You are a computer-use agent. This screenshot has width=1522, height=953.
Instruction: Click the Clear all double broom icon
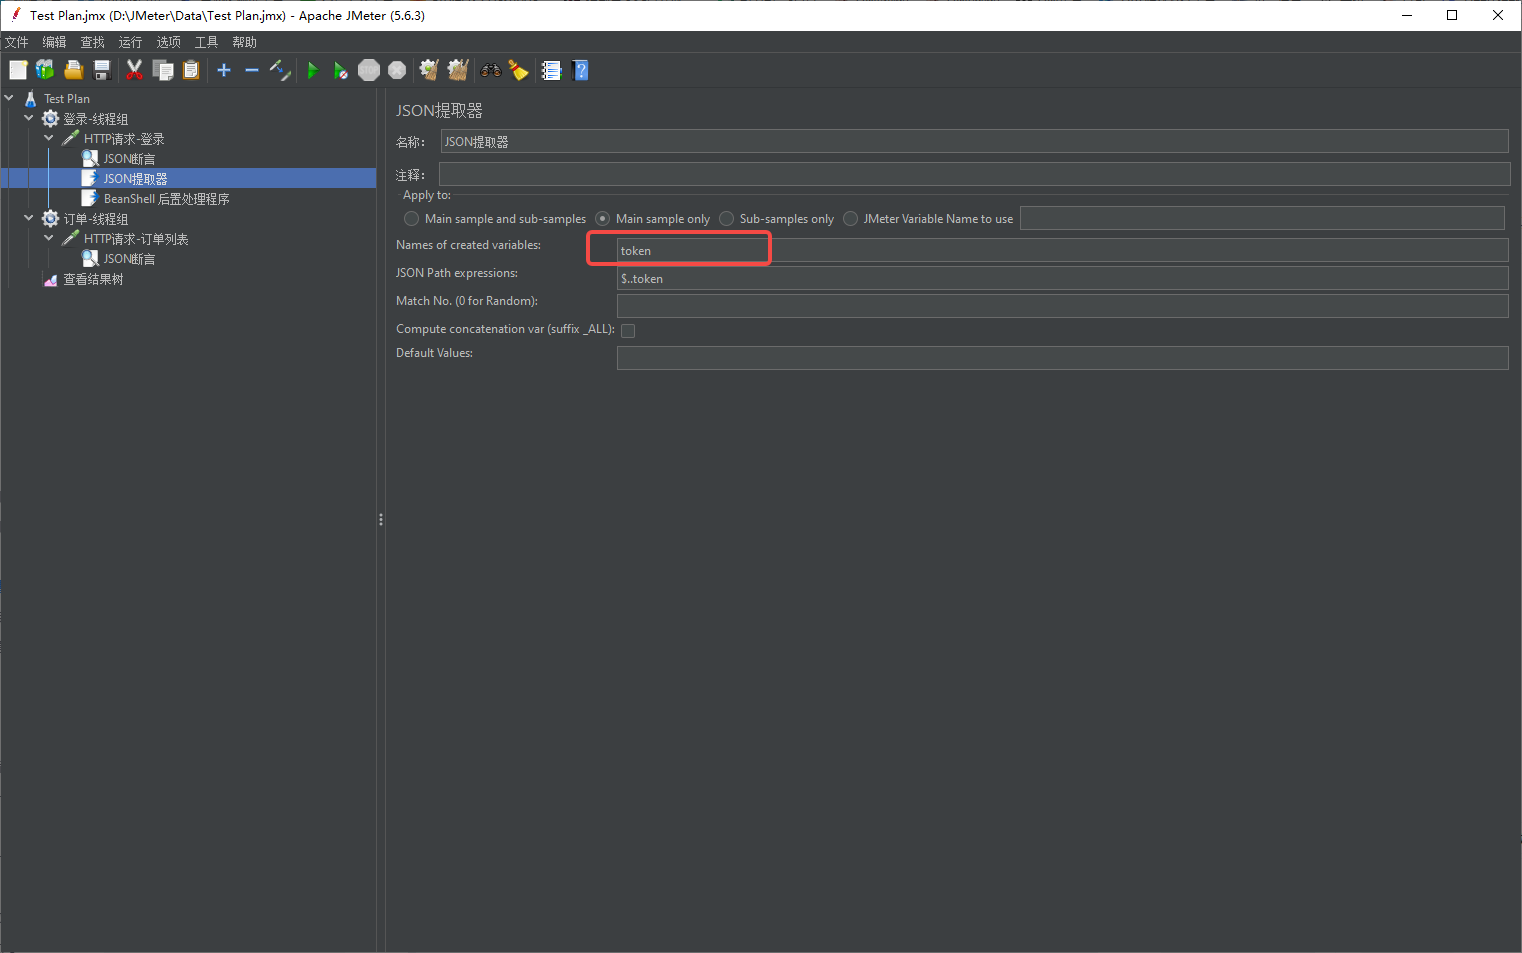click(x=458, y=70)
